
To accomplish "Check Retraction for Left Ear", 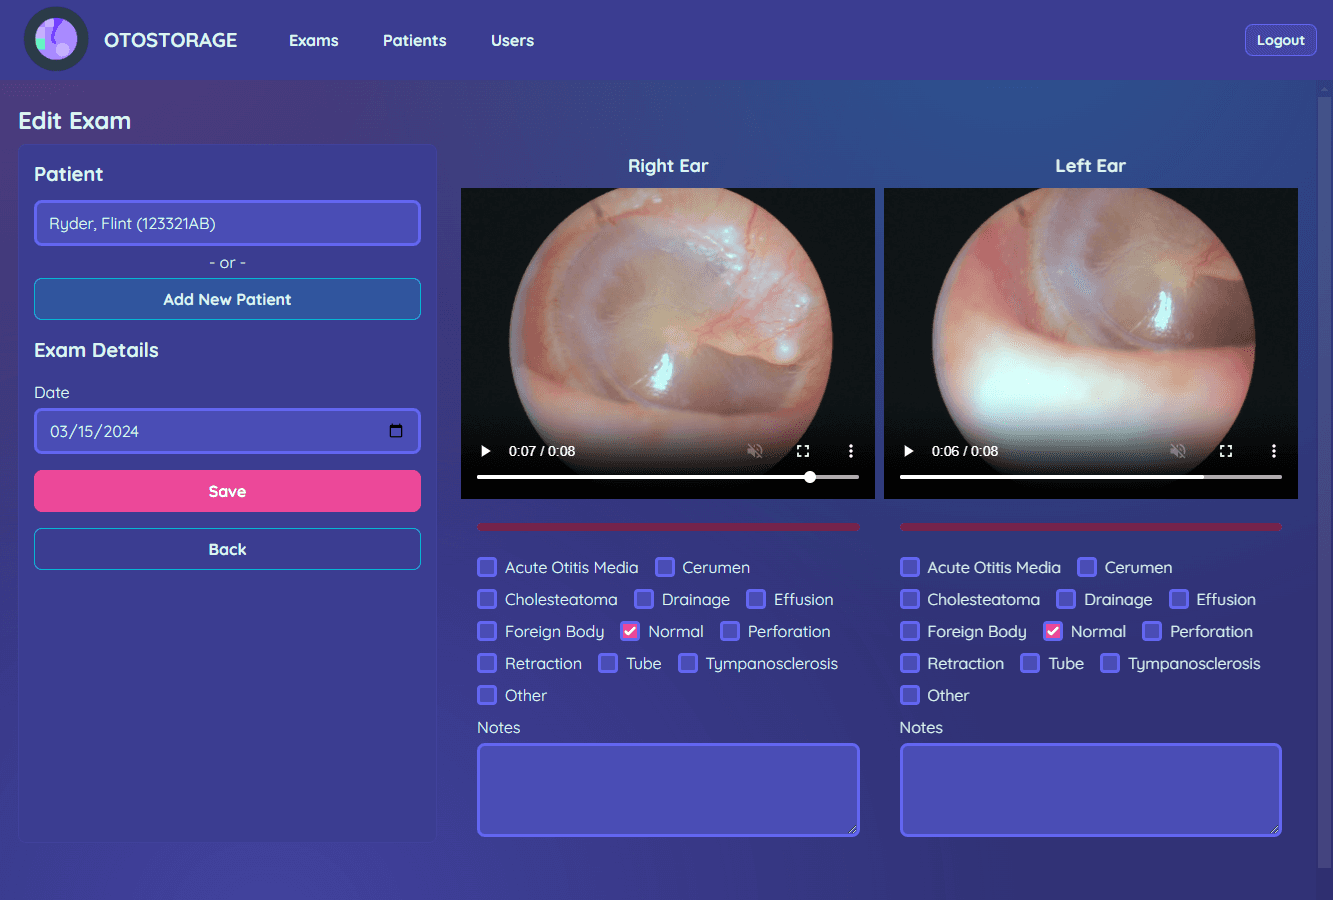I will coord(910,663).
